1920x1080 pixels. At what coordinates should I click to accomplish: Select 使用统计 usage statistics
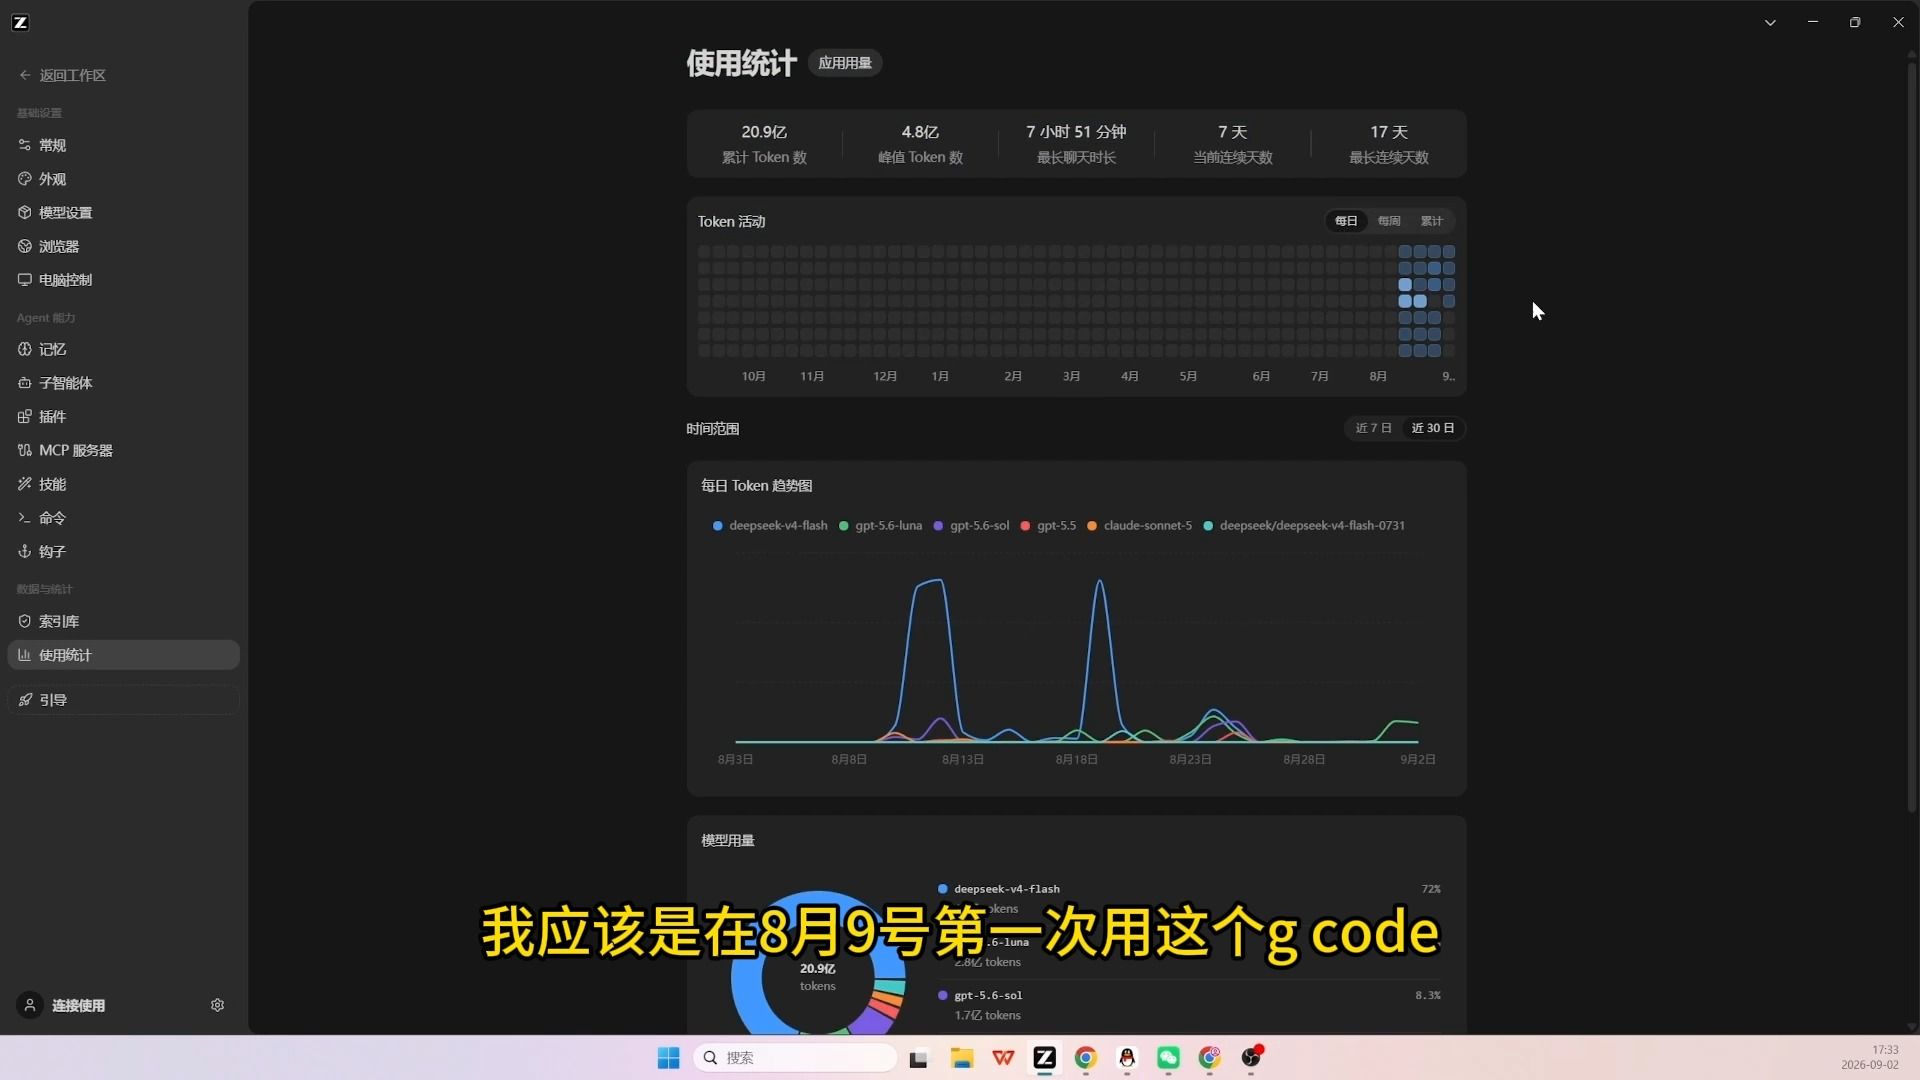click(x=123, y=655)
